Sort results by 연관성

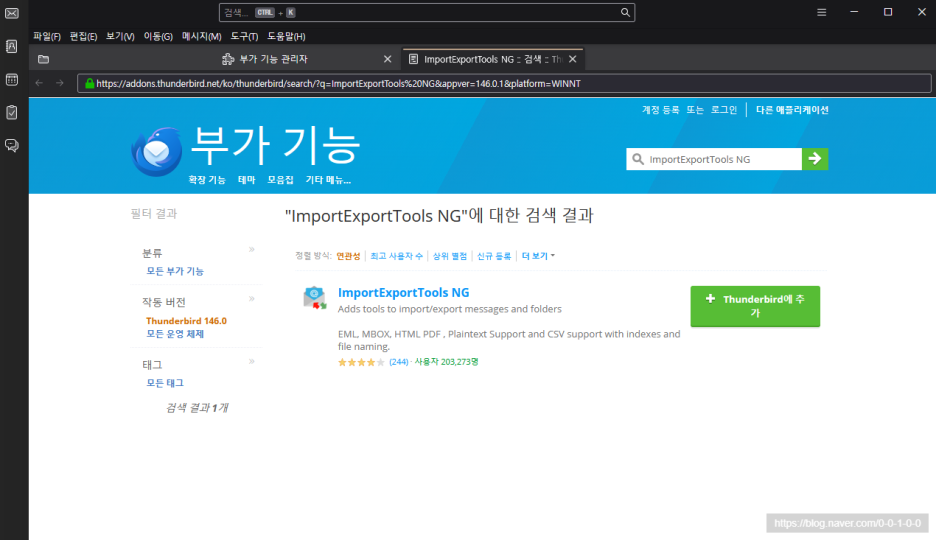pyautogui.click(x=348, y=256)
